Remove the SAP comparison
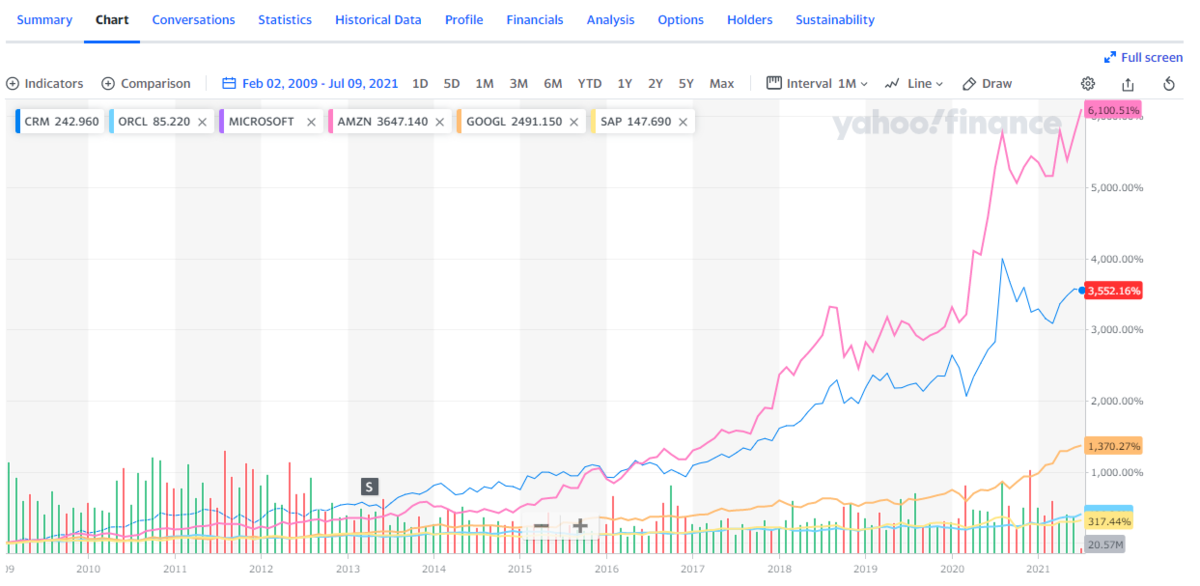The width and height of the screenshot is (1200, 586). (x=683, y=122)
